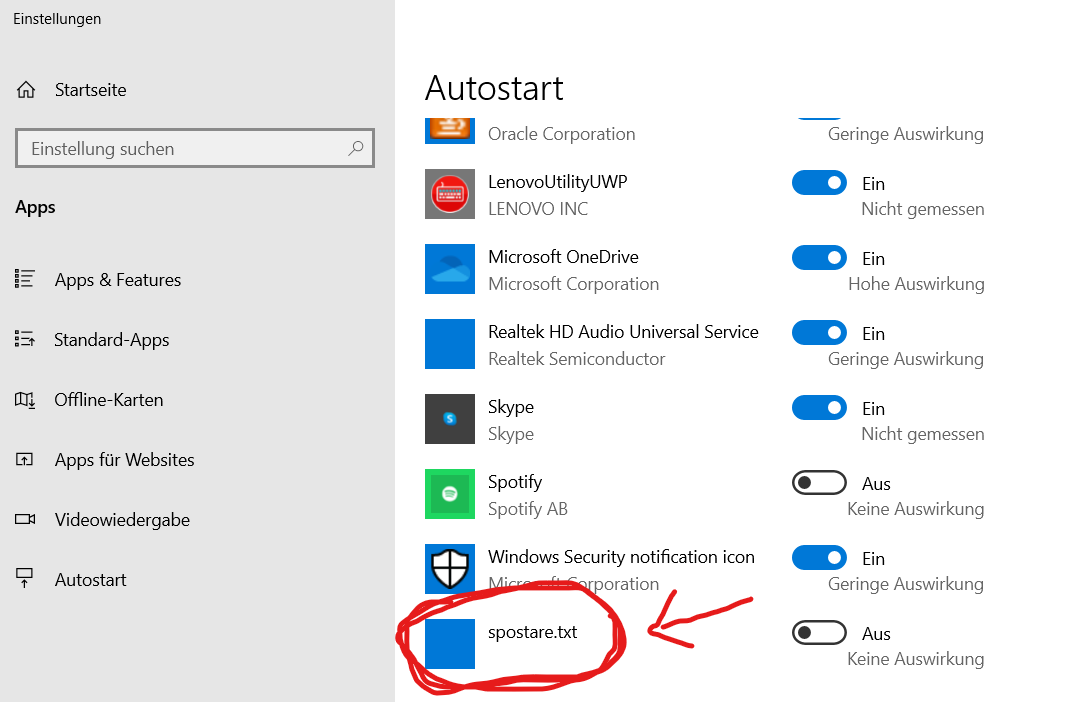1066x702 pixels.
Task: Click the spostare.txt blue icon
Action: pyautogui.click(x=450, y=644)
